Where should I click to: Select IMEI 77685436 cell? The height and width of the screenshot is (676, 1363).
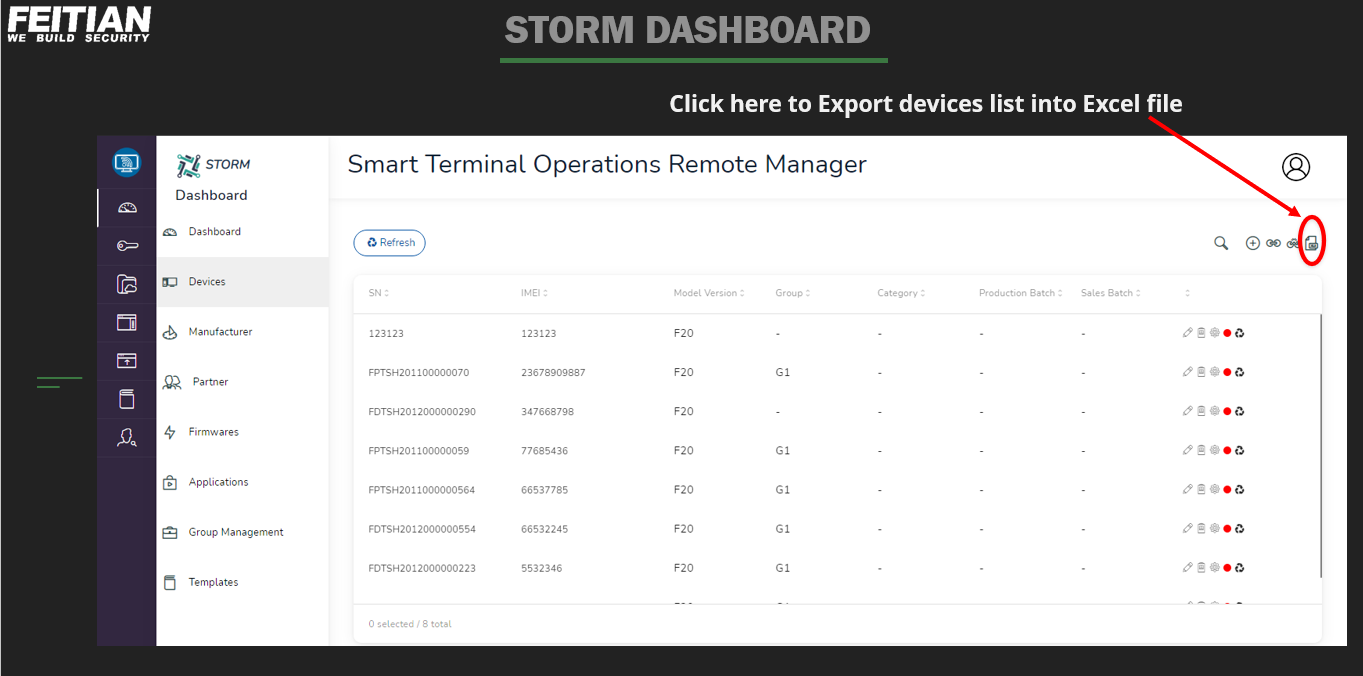(544, 450)
